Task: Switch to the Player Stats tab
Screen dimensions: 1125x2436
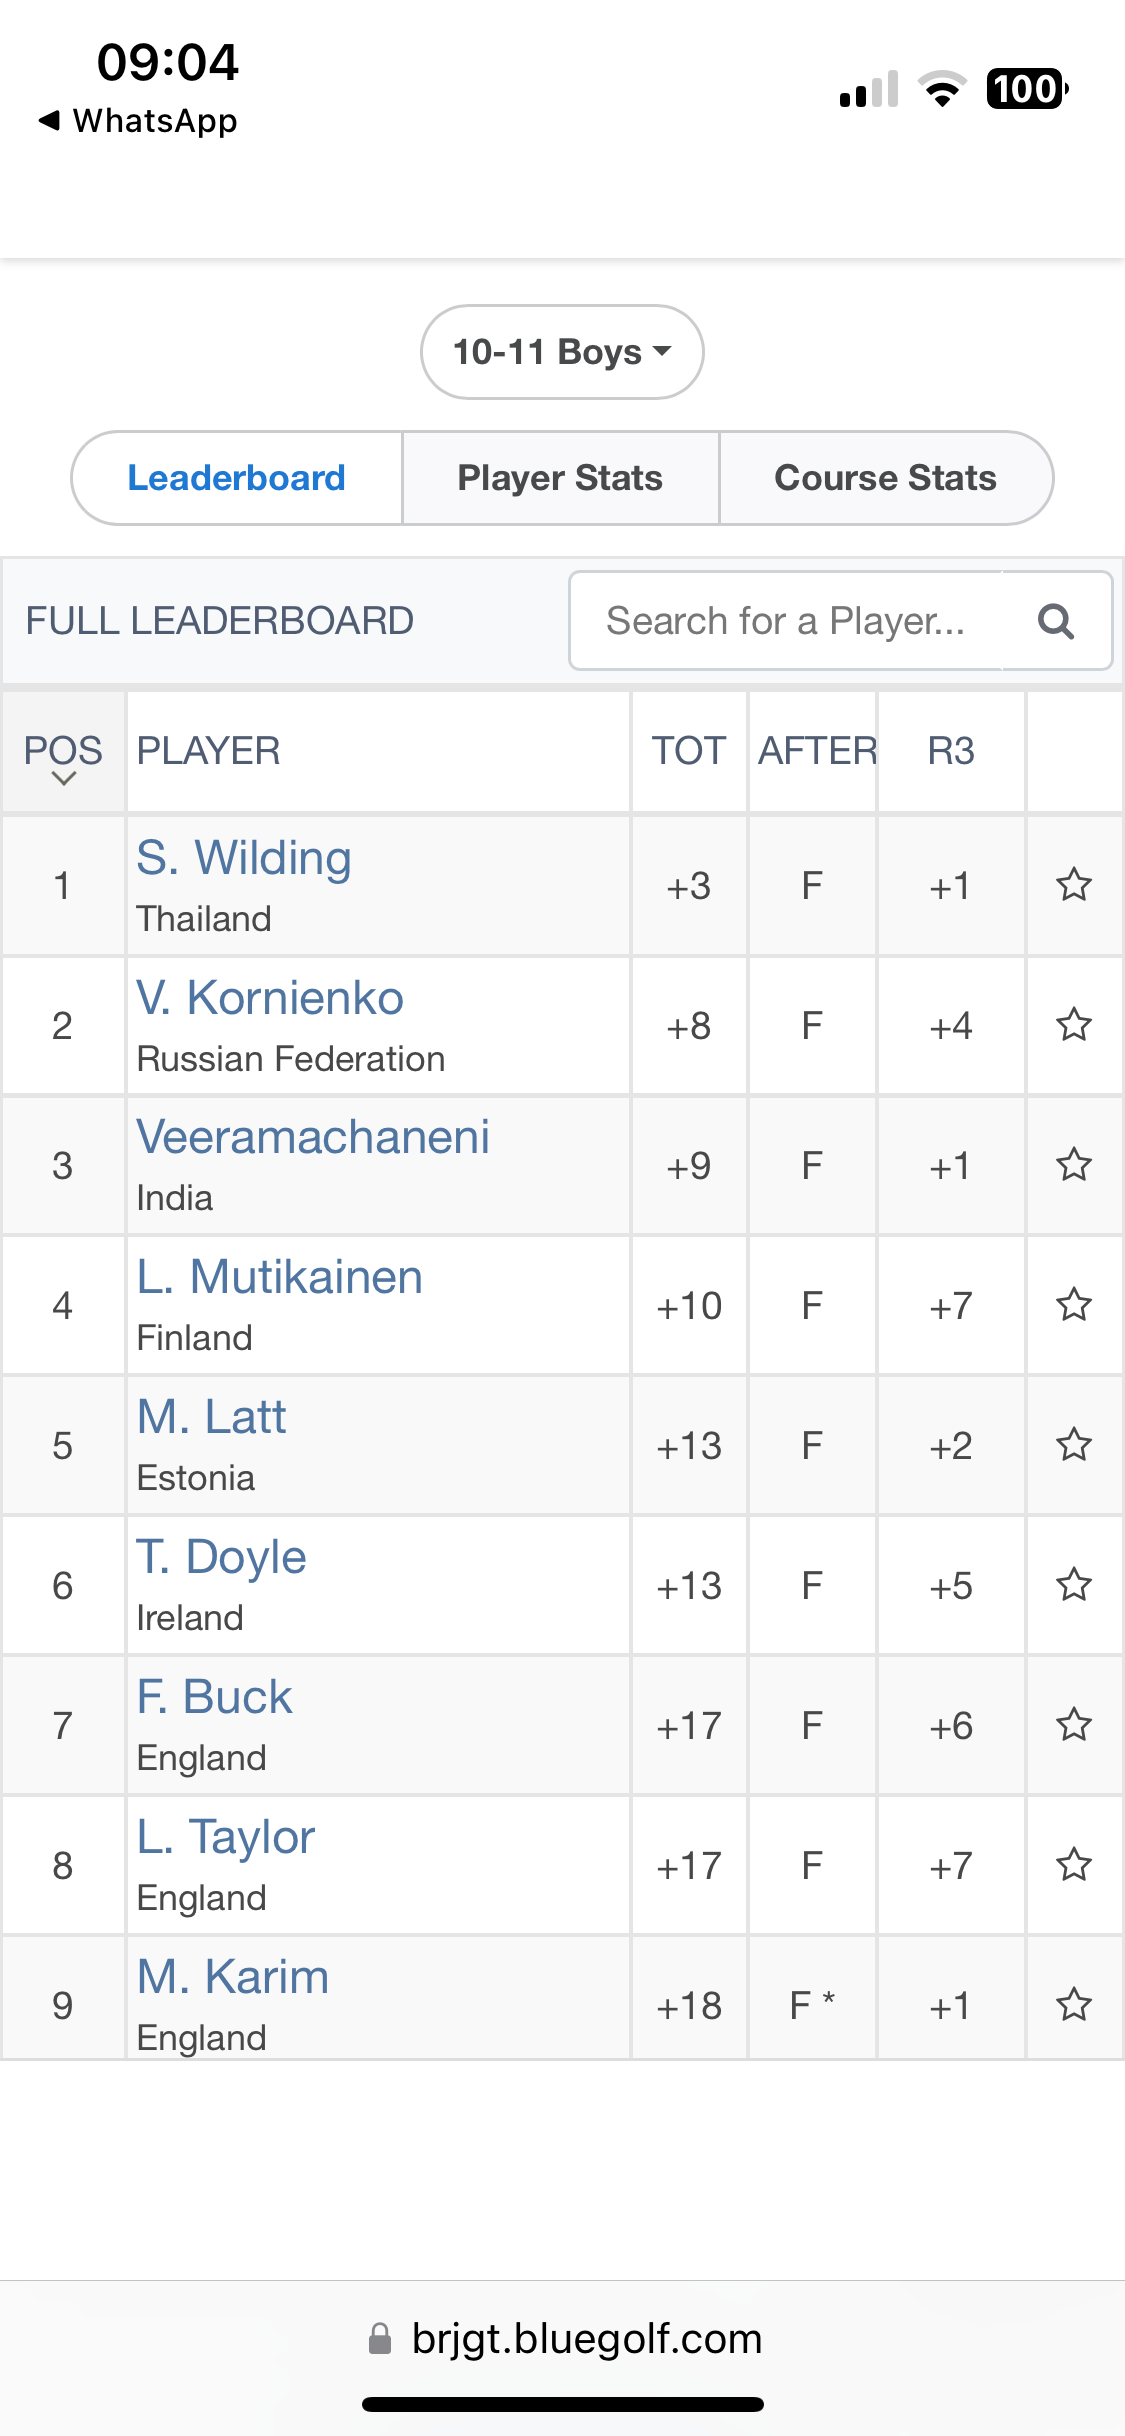Action: [560, 478]
